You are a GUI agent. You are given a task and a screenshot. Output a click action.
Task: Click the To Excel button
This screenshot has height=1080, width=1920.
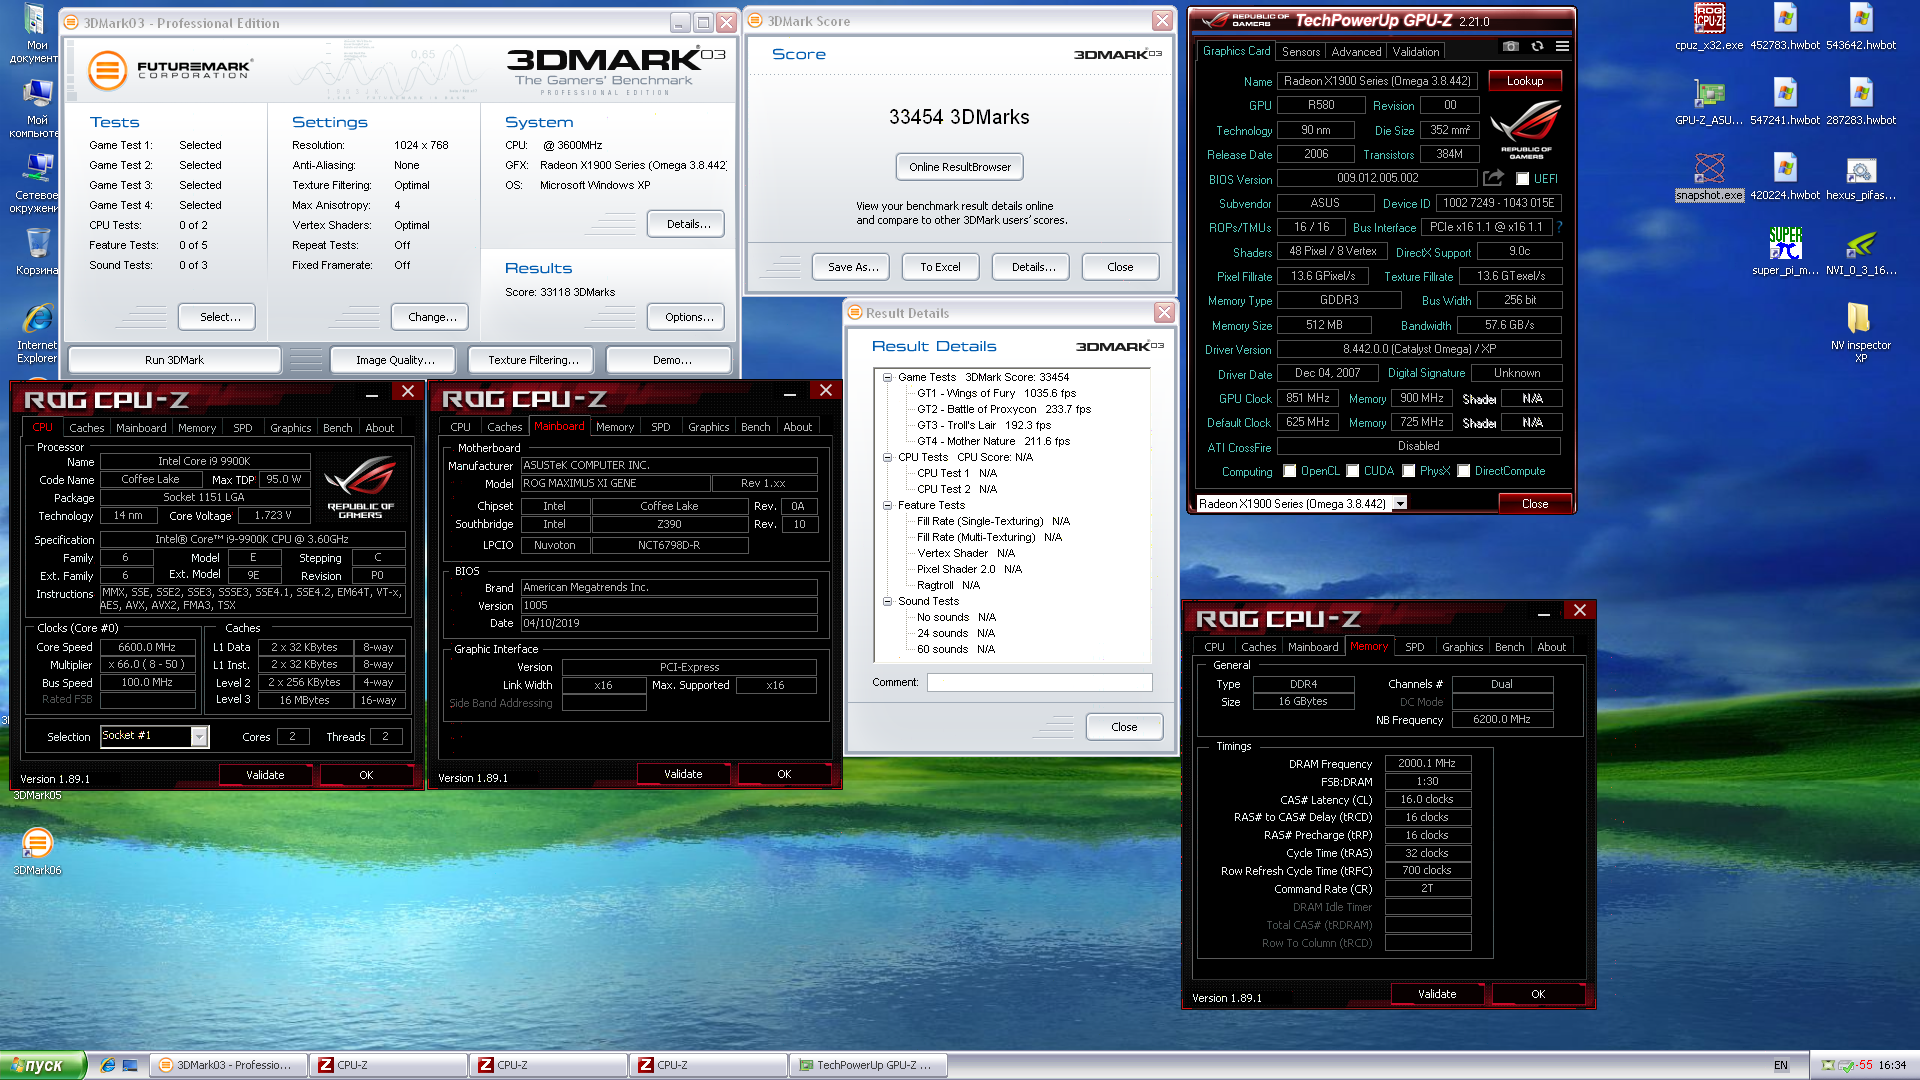point(940,267)
